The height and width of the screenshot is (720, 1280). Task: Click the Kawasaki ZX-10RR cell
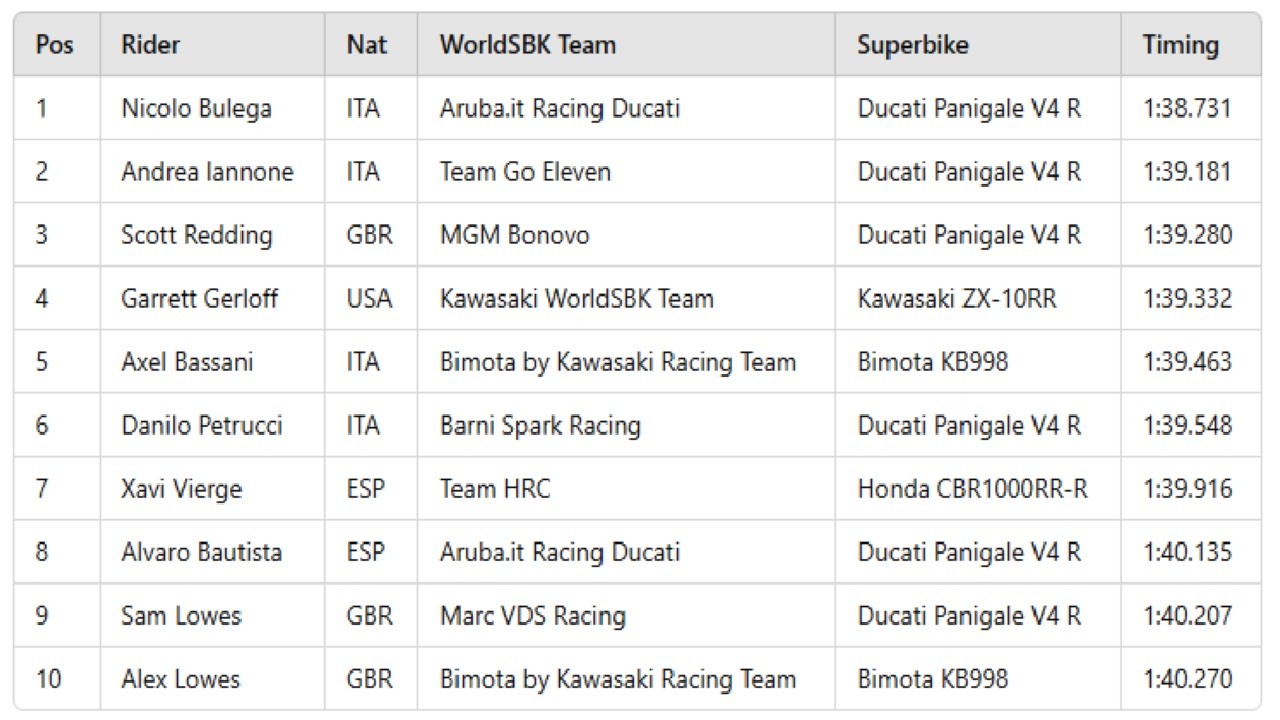click(x=956, y=298)
